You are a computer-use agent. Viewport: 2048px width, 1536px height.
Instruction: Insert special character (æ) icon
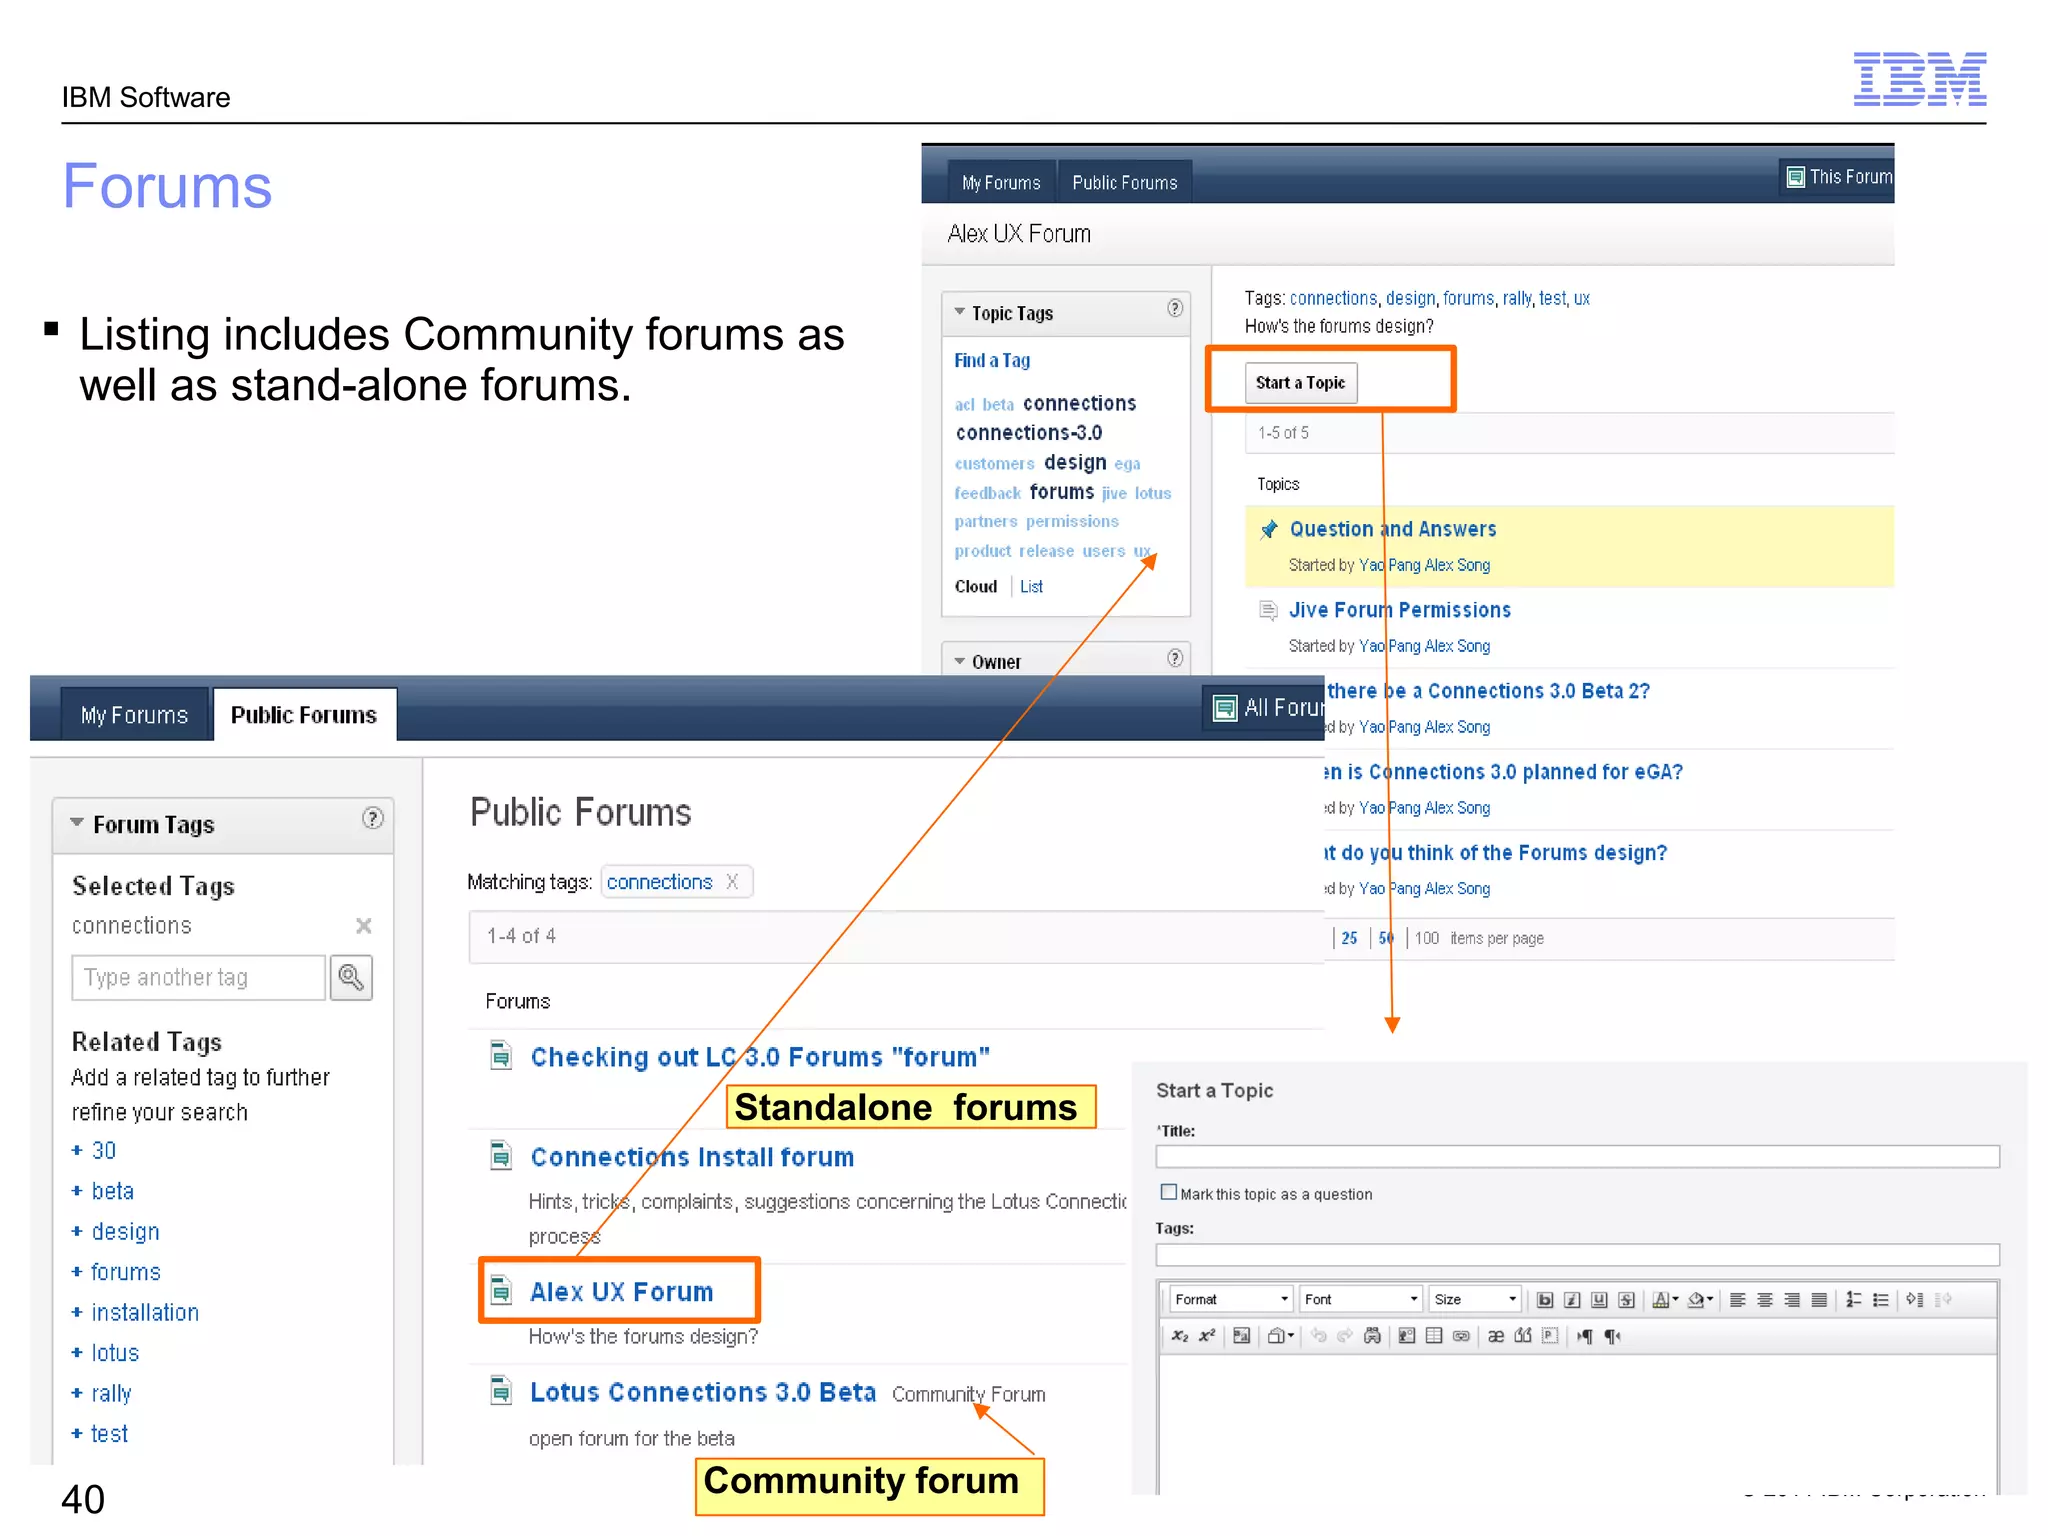(1496, 1335)
